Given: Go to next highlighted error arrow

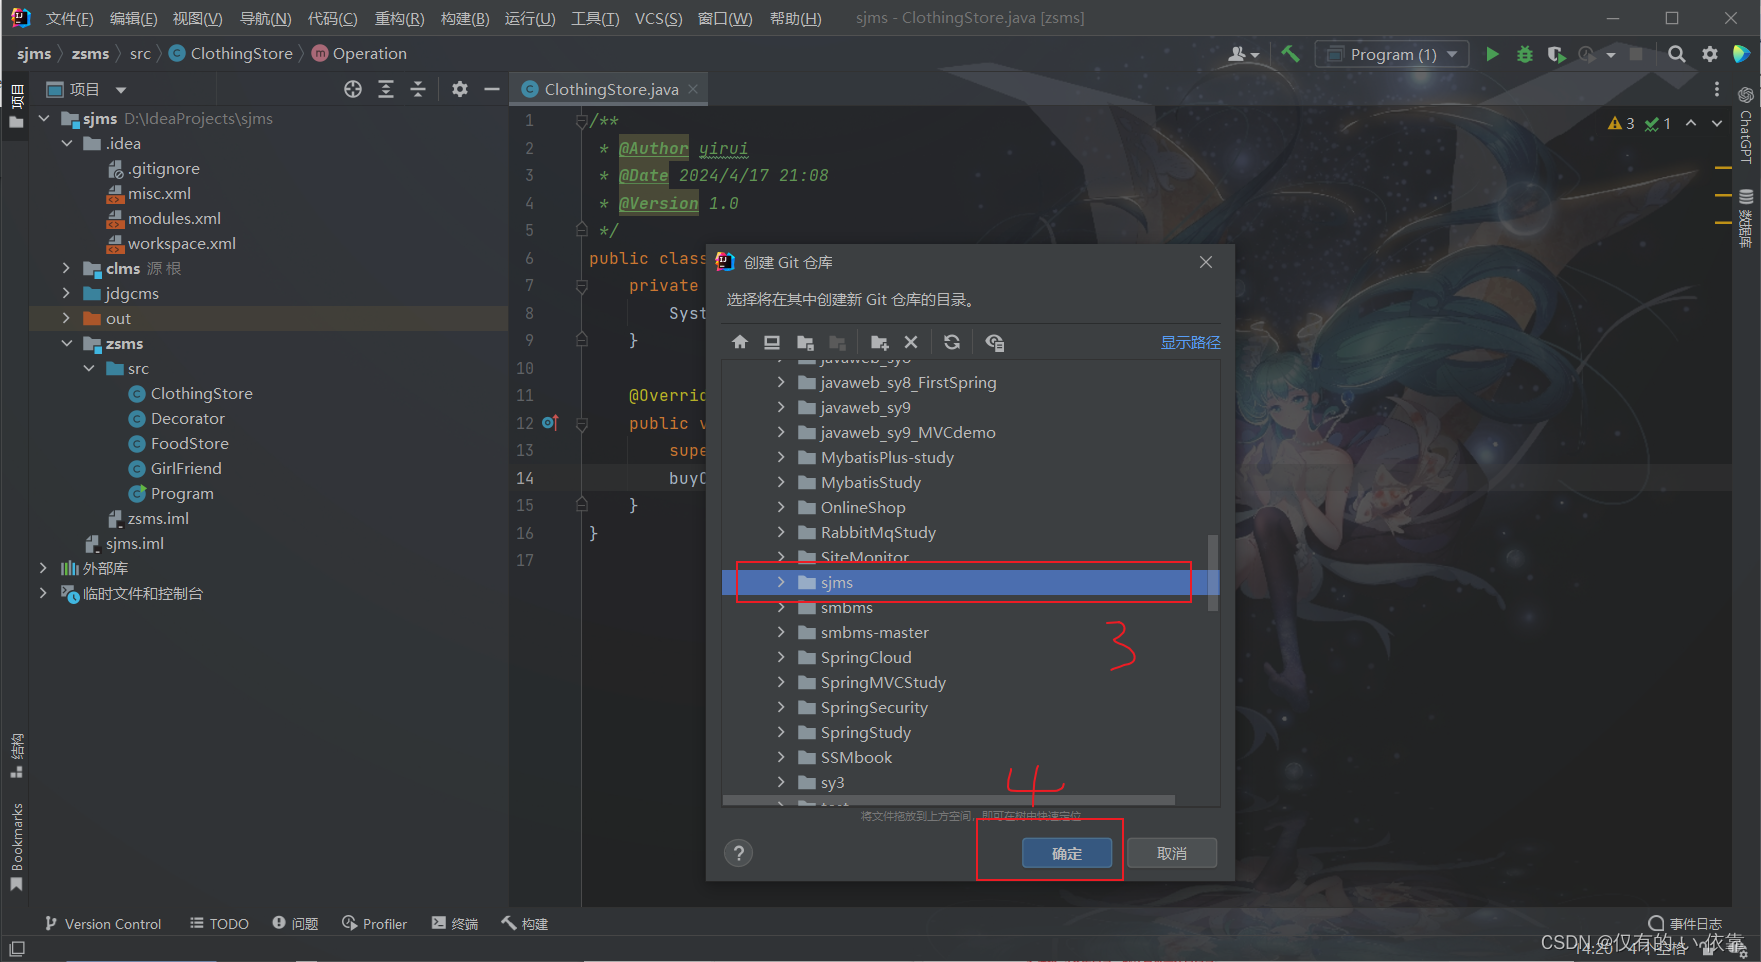Looking at the screenshot, I should pyautogui.click(x=1717, y=123).
